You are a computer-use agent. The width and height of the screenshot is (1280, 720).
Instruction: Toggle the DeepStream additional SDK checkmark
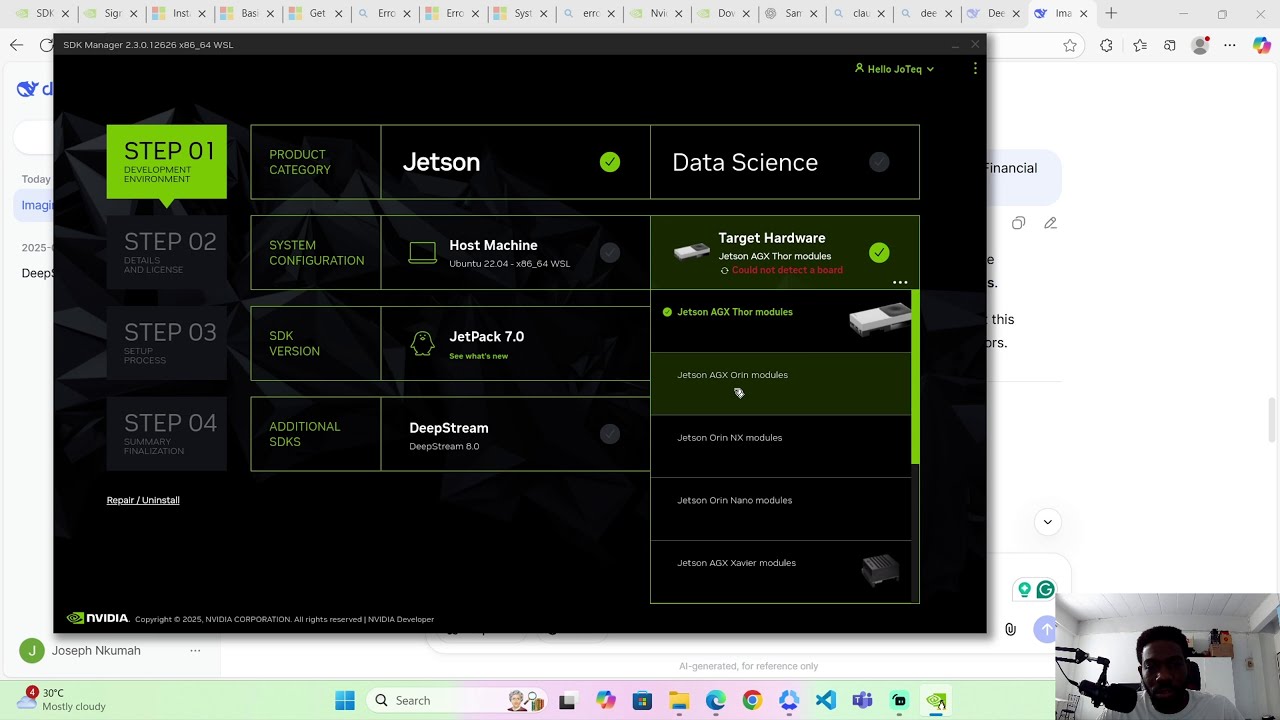tap(610, 434)
